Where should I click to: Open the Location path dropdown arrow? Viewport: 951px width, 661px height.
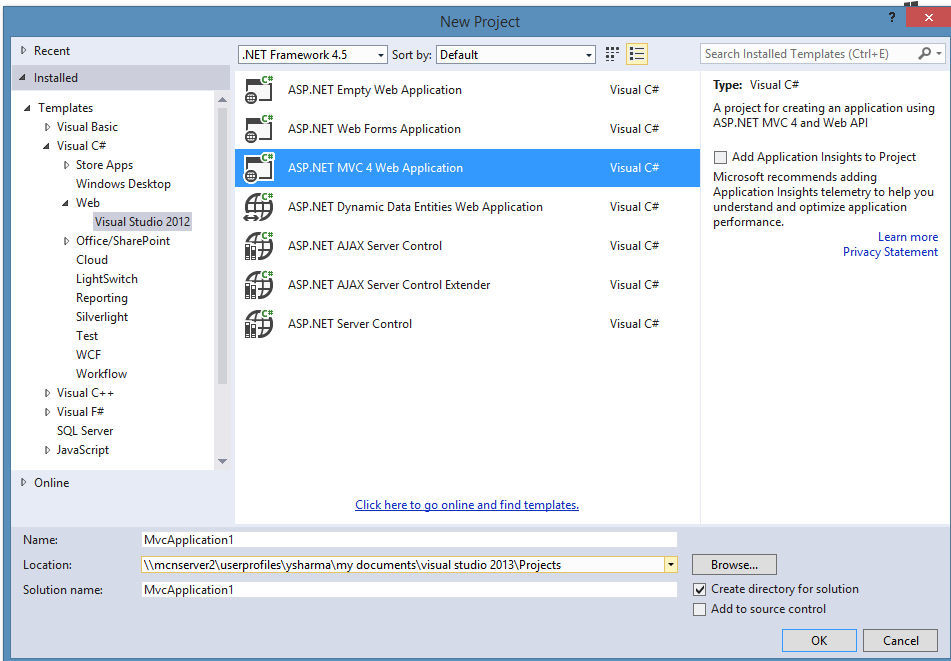[x=671, y=565]
